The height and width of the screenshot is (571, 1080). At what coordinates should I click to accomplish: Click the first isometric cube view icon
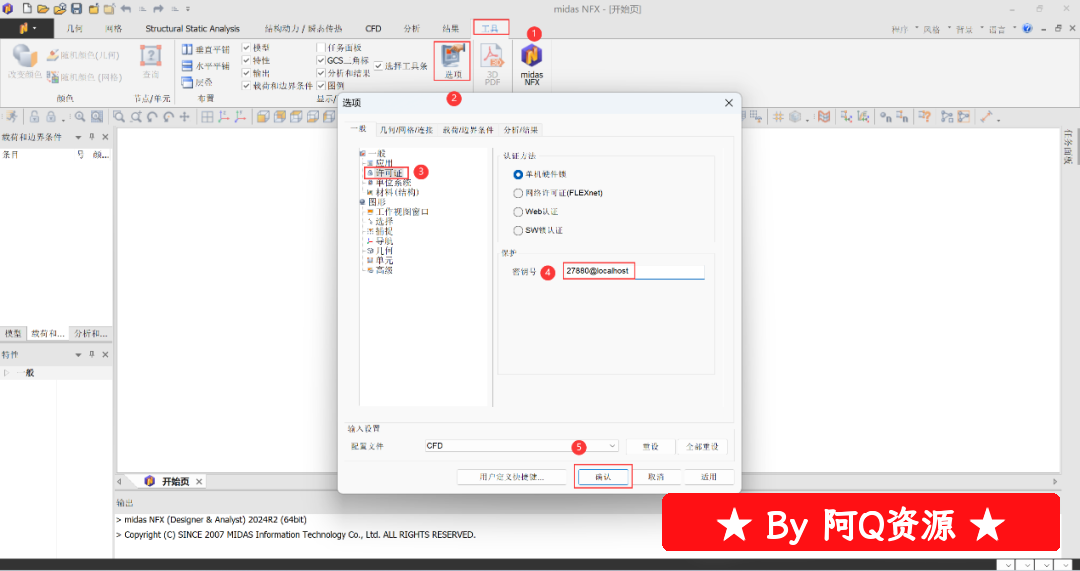pos(262,117)
